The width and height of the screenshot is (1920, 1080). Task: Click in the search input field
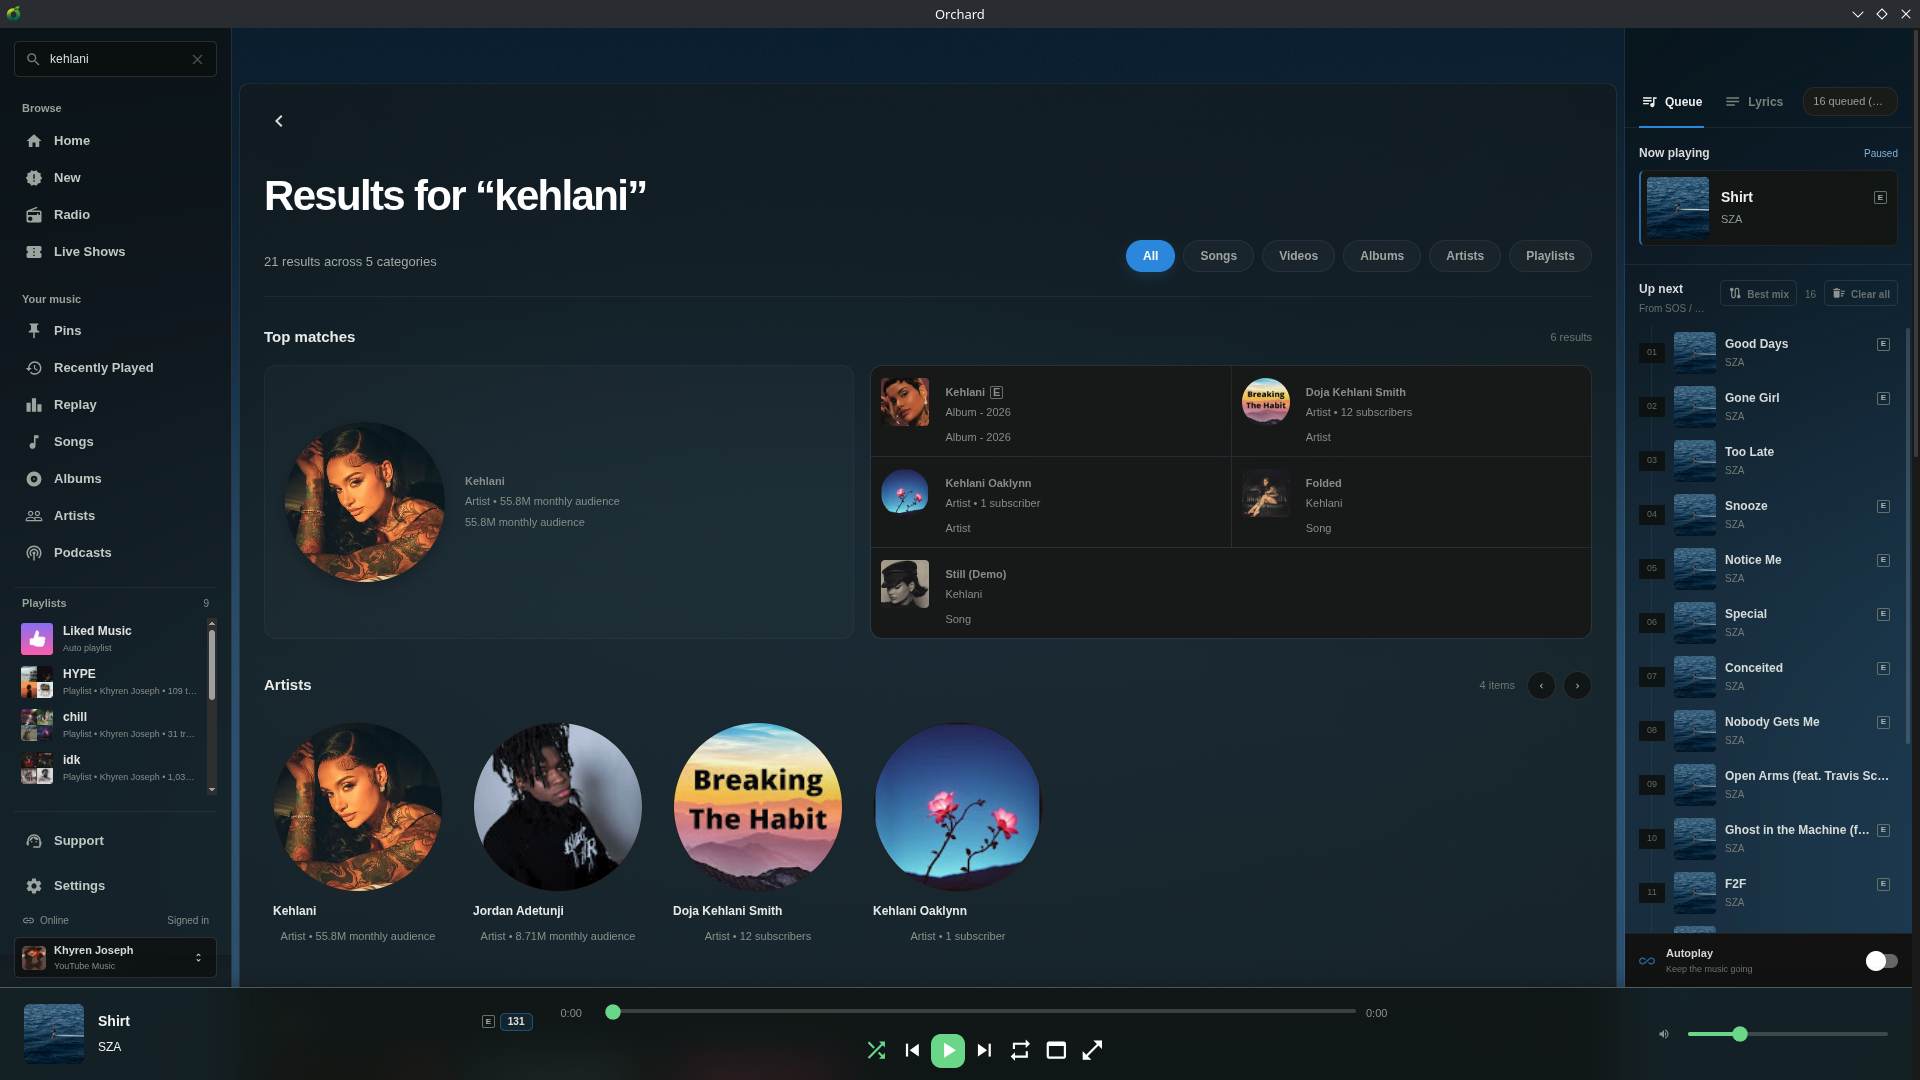tap(115, 59)
